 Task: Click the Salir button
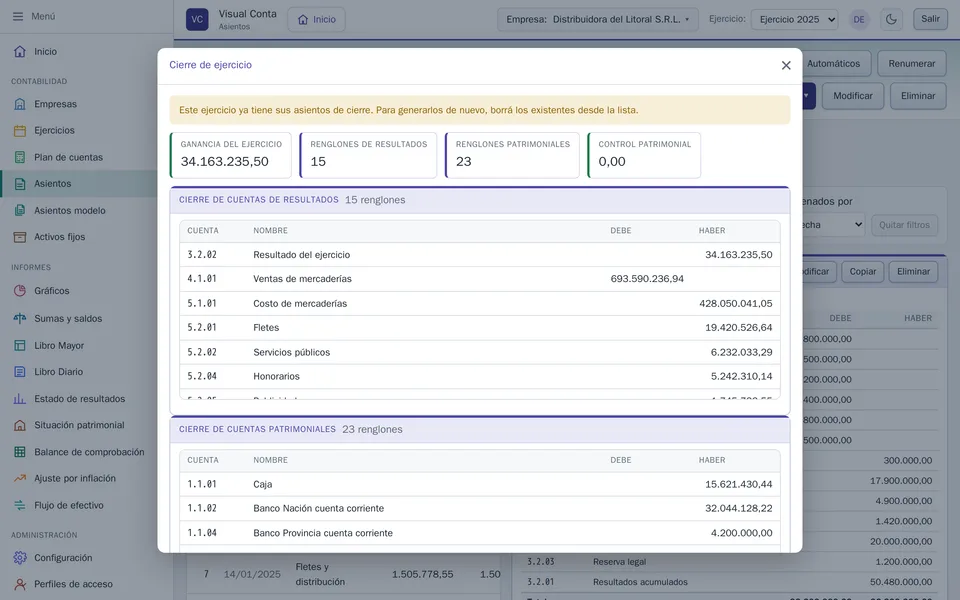[930, 19]
